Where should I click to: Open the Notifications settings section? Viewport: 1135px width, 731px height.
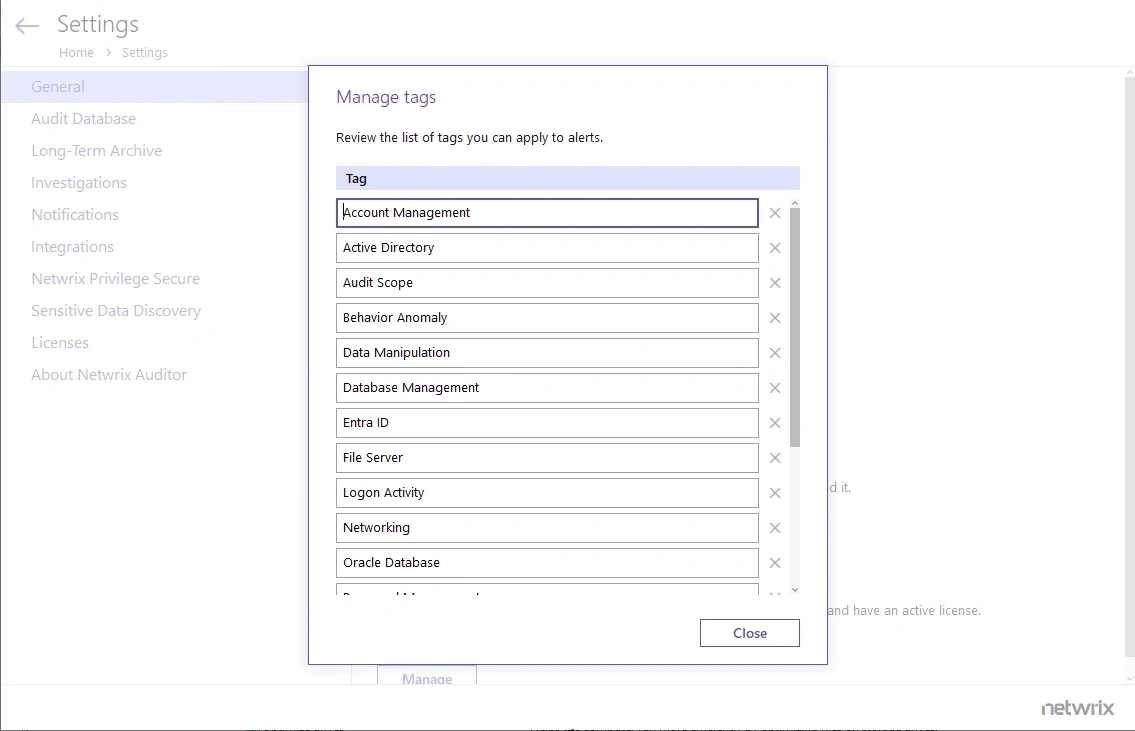click(x=75, y=214)
